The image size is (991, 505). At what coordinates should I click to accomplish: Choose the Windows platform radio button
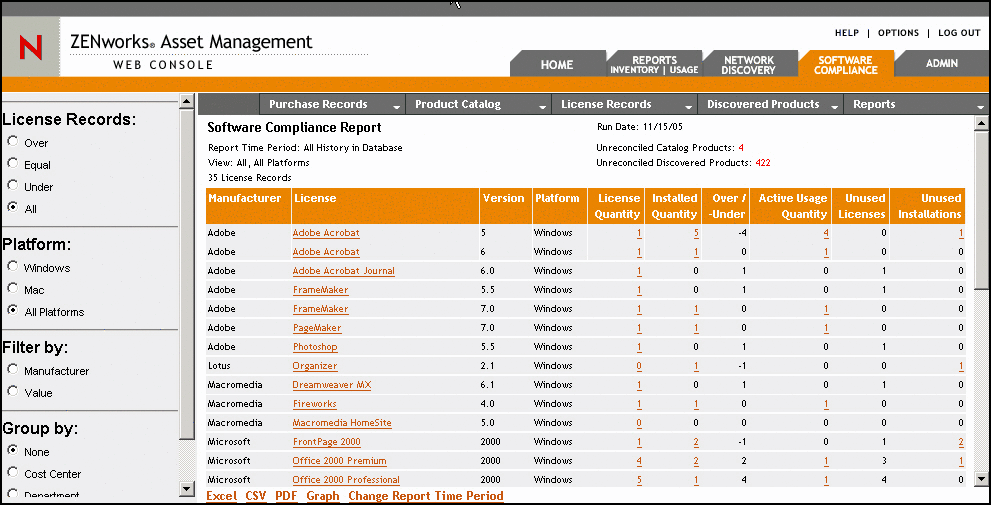[12, 267]
